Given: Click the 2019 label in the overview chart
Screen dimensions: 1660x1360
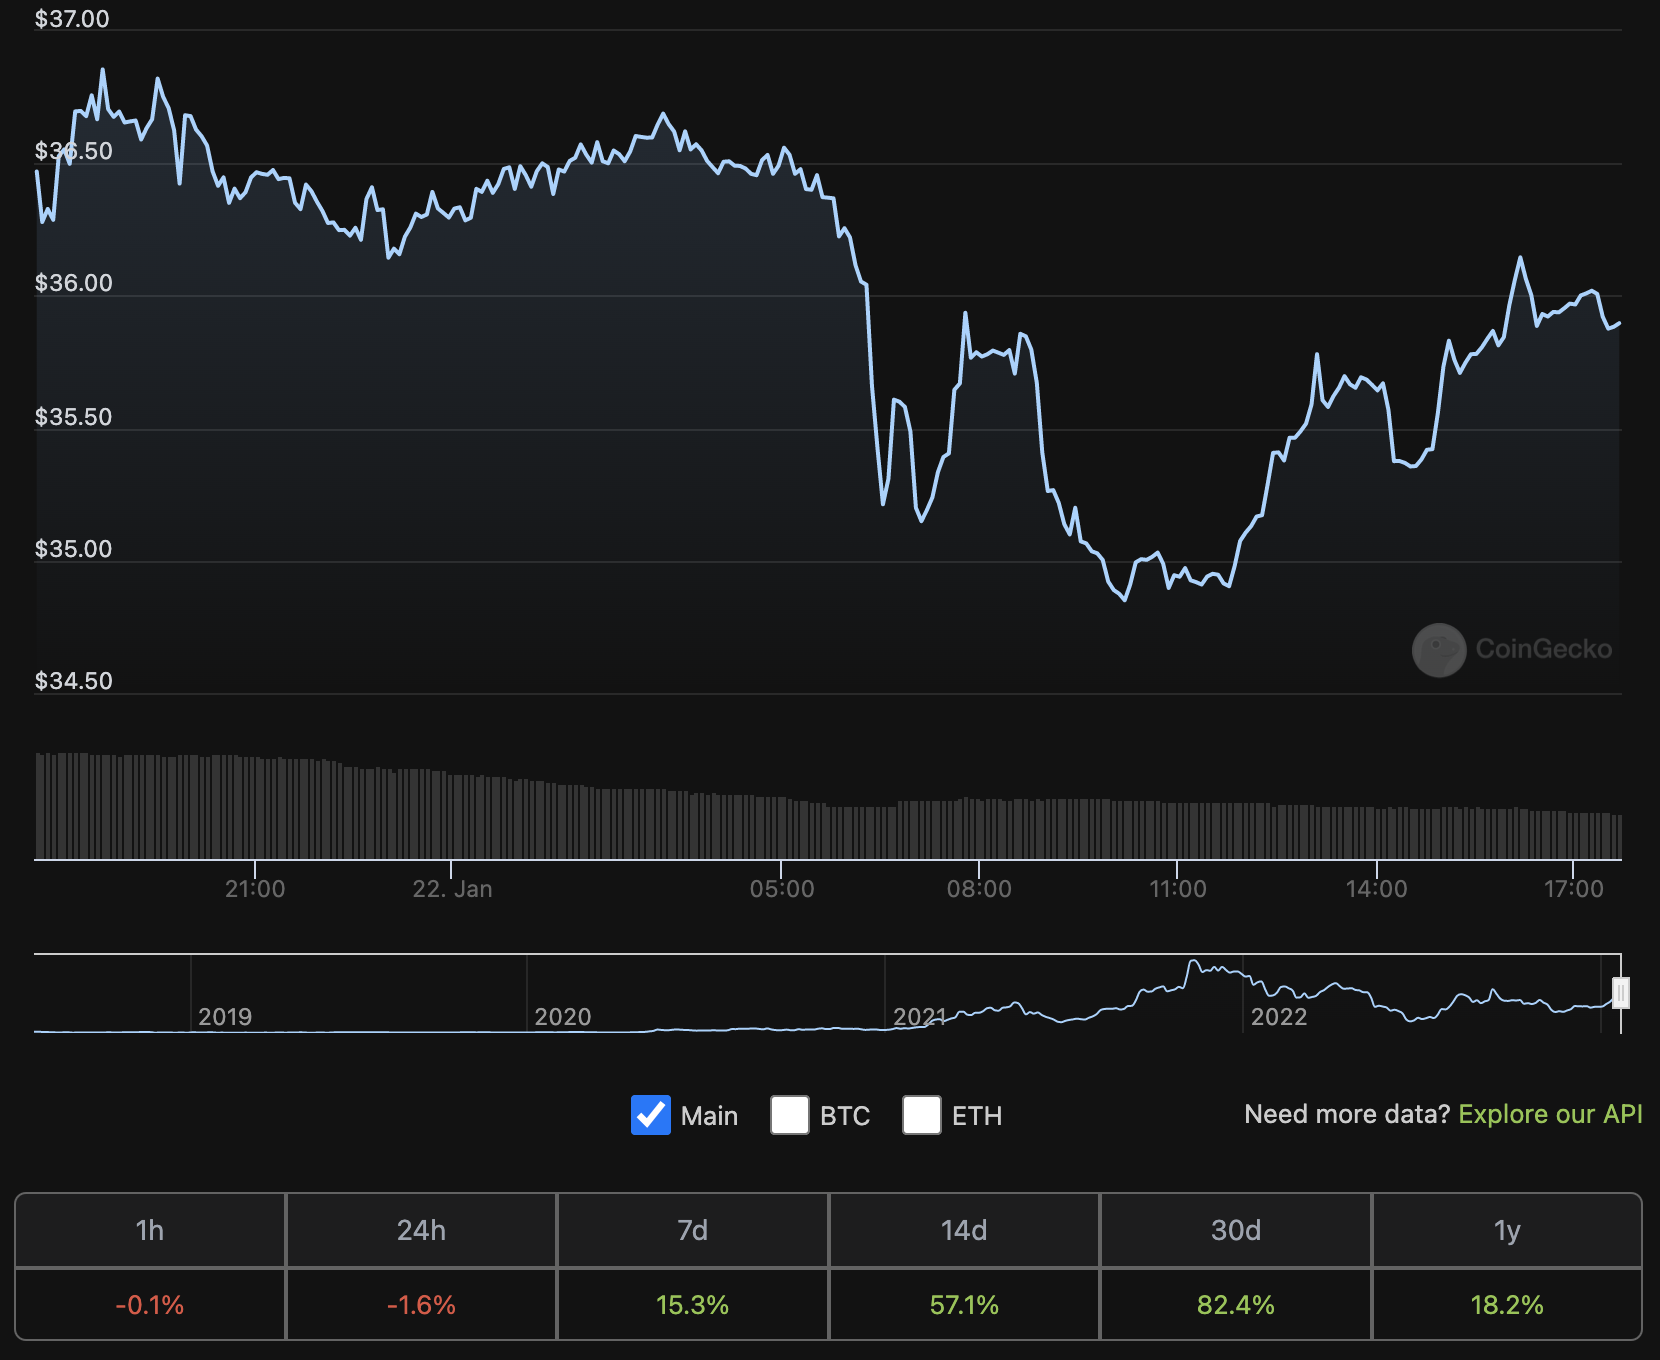Looking at the screenshot, I should (x=227, y=1017).
